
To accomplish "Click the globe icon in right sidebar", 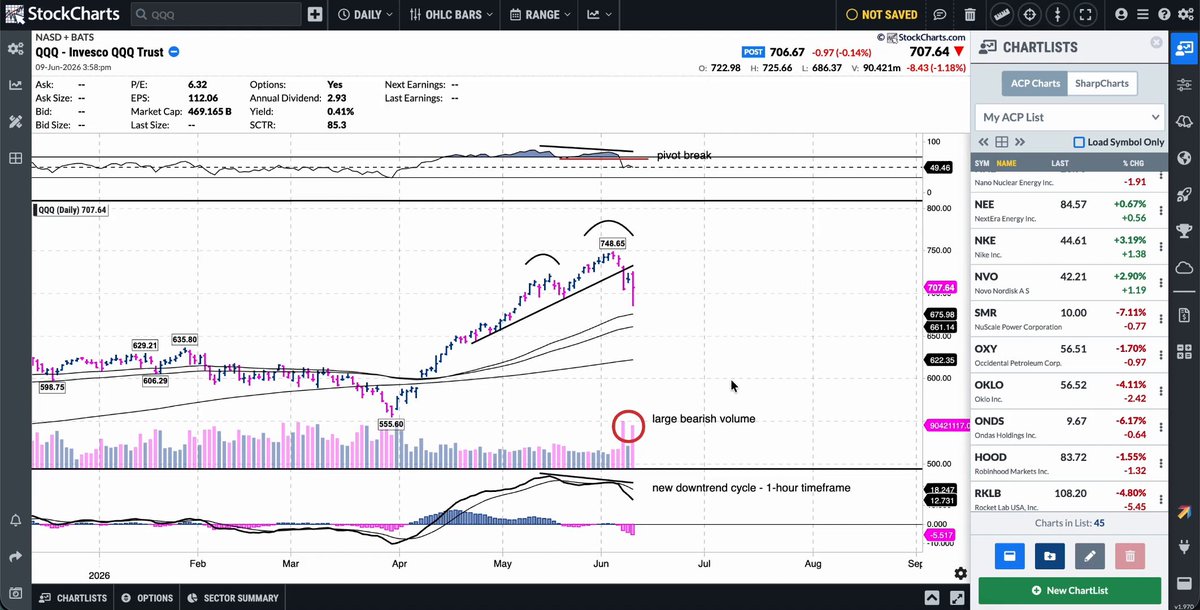I will tap(1185, 158).
